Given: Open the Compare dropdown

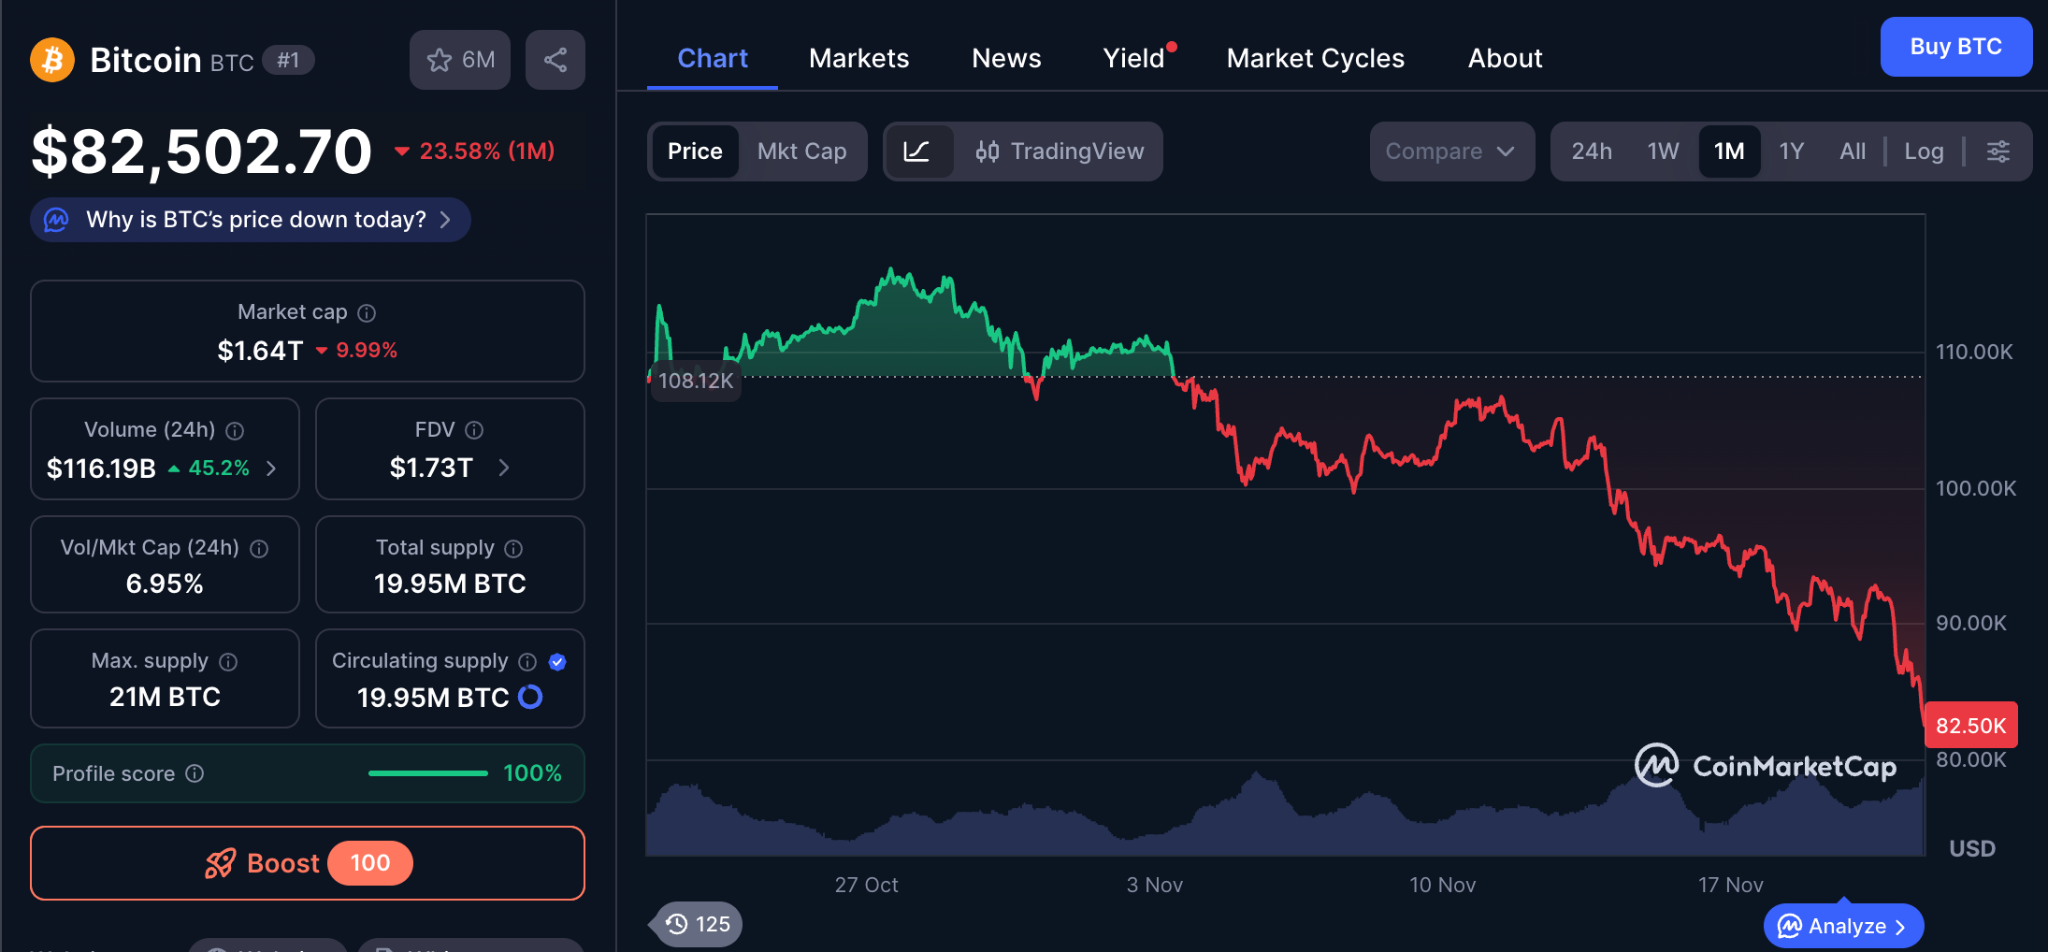Looking at the screenshot, I should (1450, 151).
